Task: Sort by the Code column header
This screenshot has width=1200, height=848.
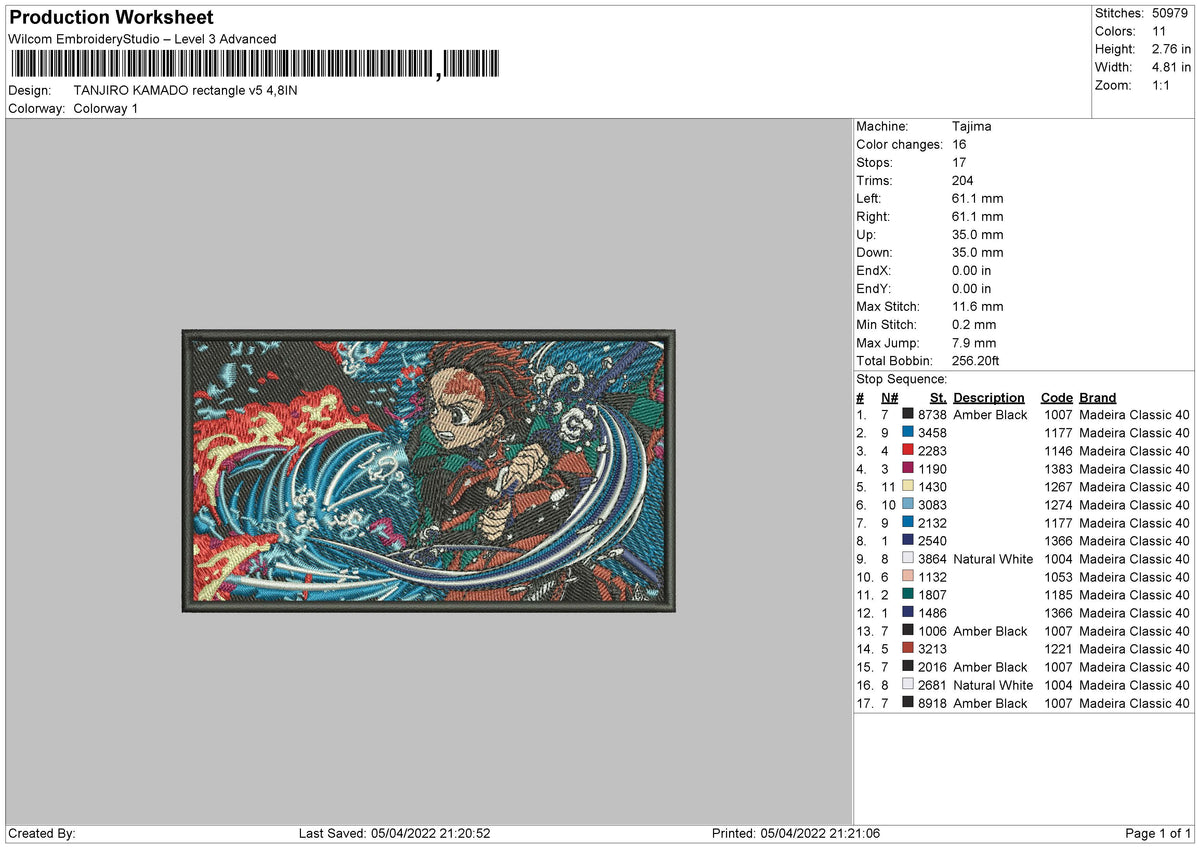Action: pos(1056,397)
